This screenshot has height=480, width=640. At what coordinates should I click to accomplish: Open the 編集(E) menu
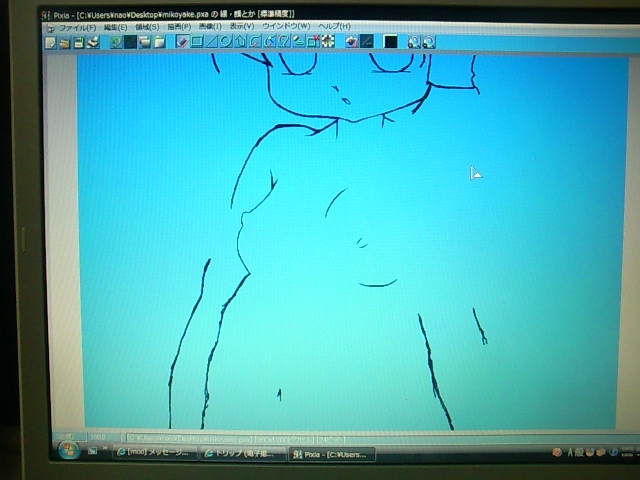116,27
